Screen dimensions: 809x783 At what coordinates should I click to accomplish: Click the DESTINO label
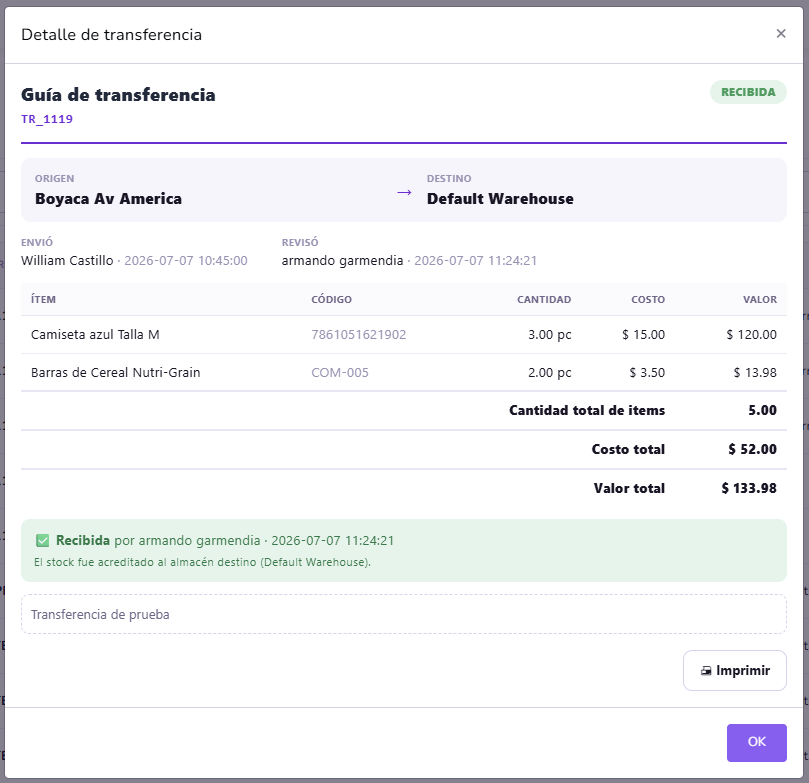[x=449, y=178]
